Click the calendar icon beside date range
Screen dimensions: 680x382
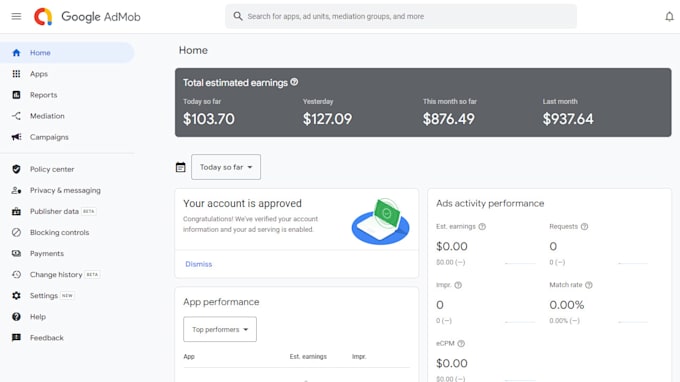(180, 167)
